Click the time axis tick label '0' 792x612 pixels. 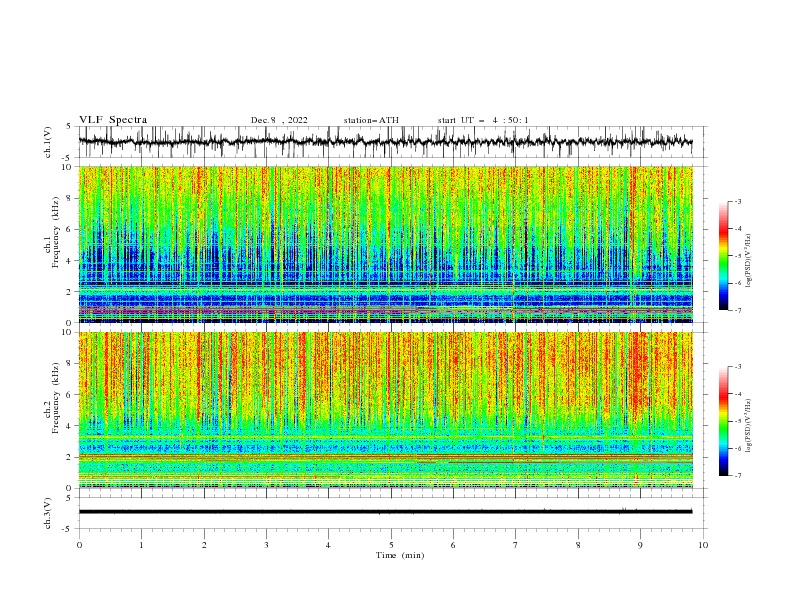click(x=79, y=545)
